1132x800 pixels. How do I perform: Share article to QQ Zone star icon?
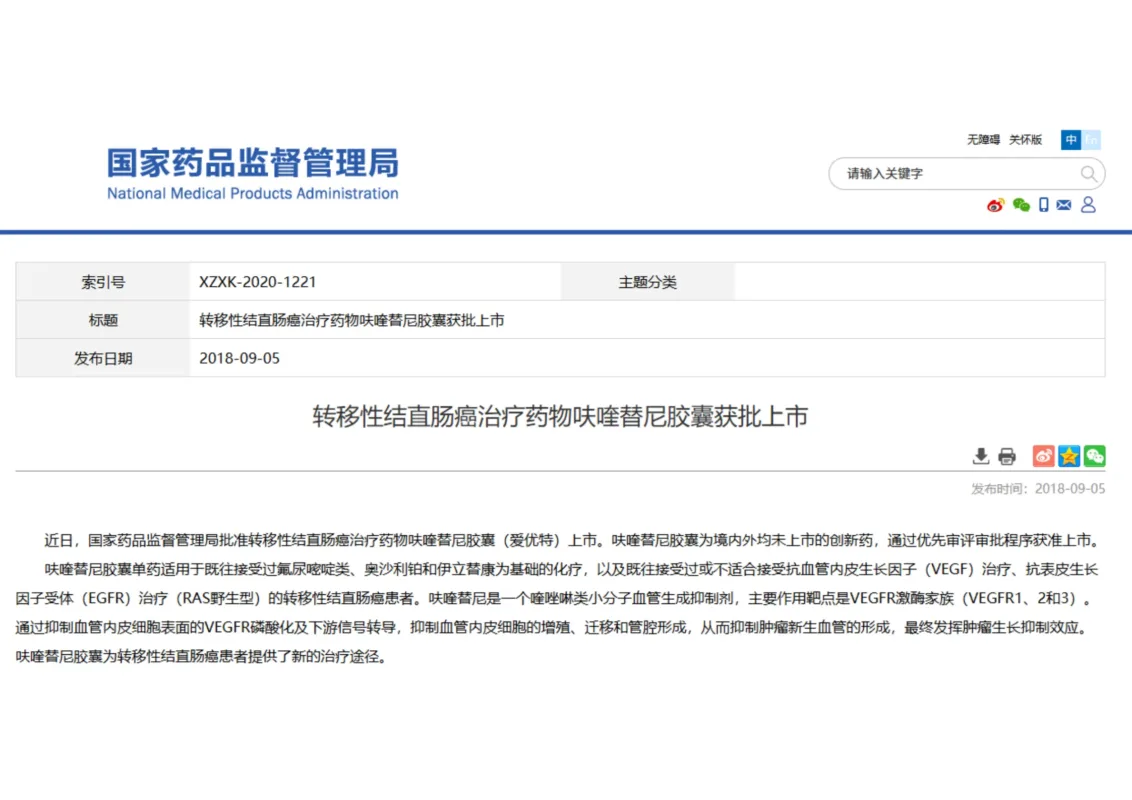point(1069,456)
